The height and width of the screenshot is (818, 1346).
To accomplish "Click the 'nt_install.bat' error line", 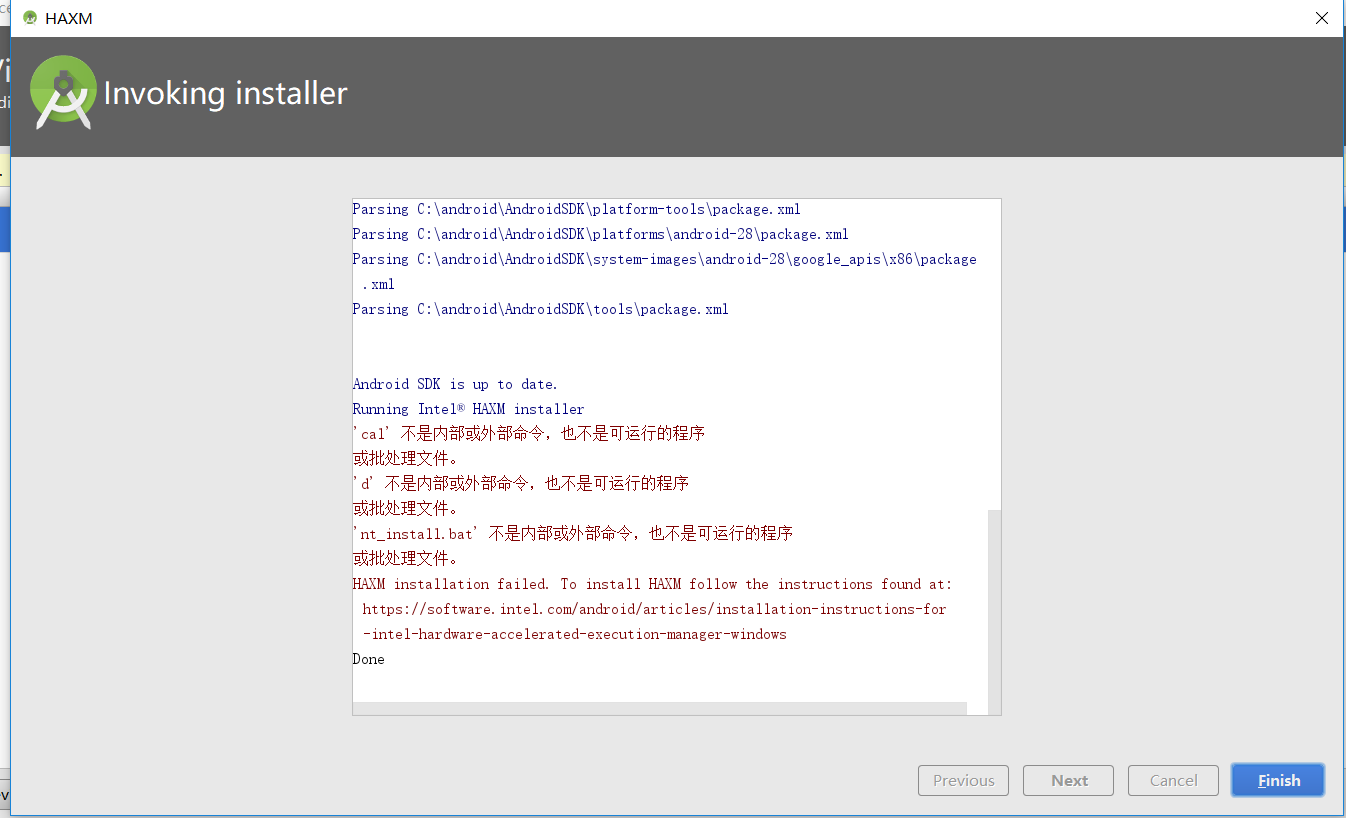I will click(573, 534).
